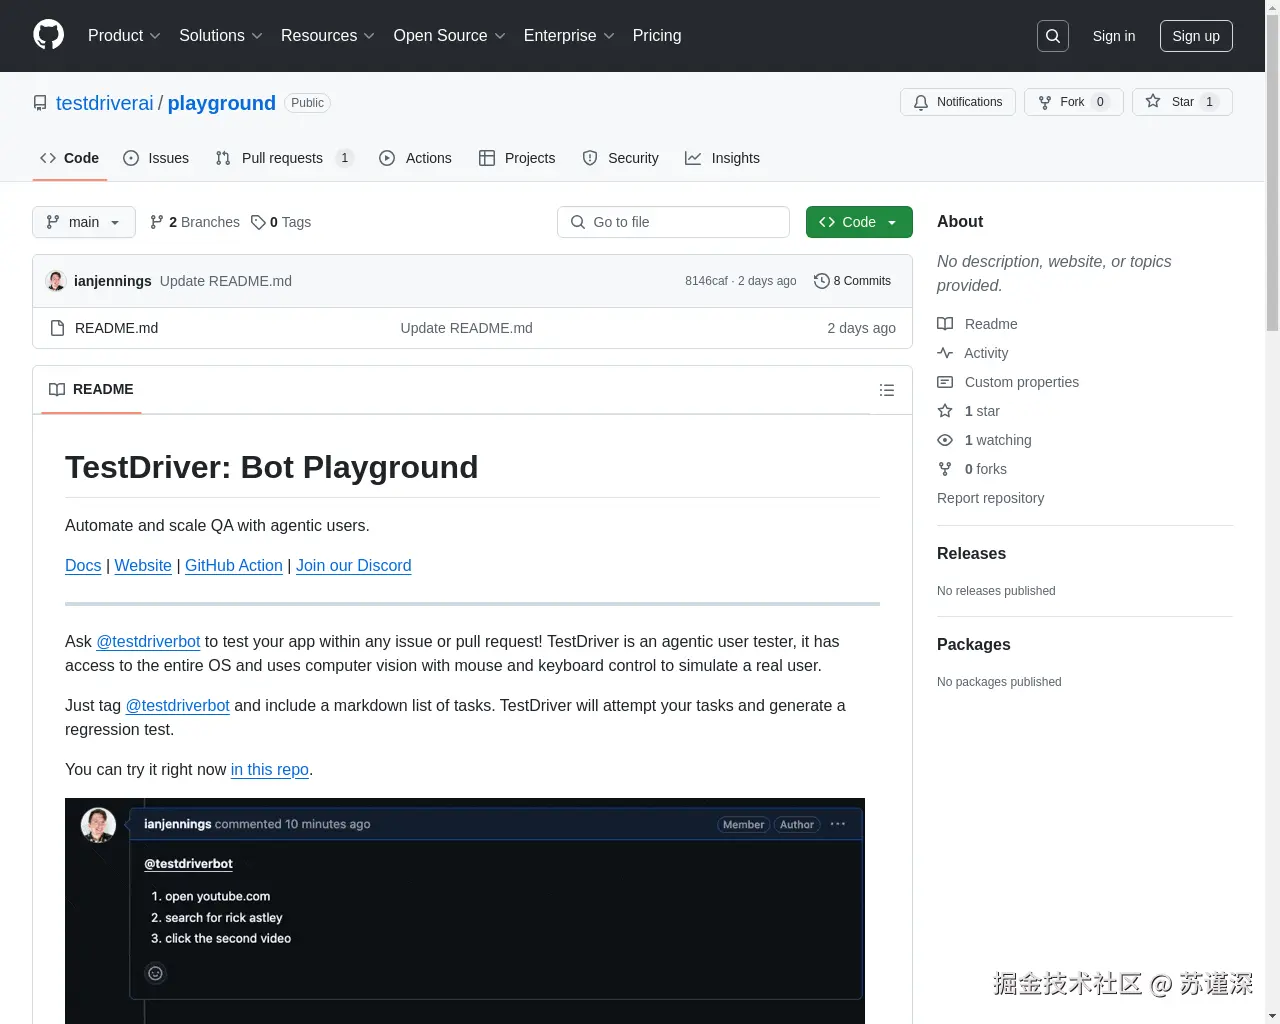Image resolution: width=1280 pixels, height=1024 pixels.
Task: Click the Releases heading link
Action: (971, 553)
